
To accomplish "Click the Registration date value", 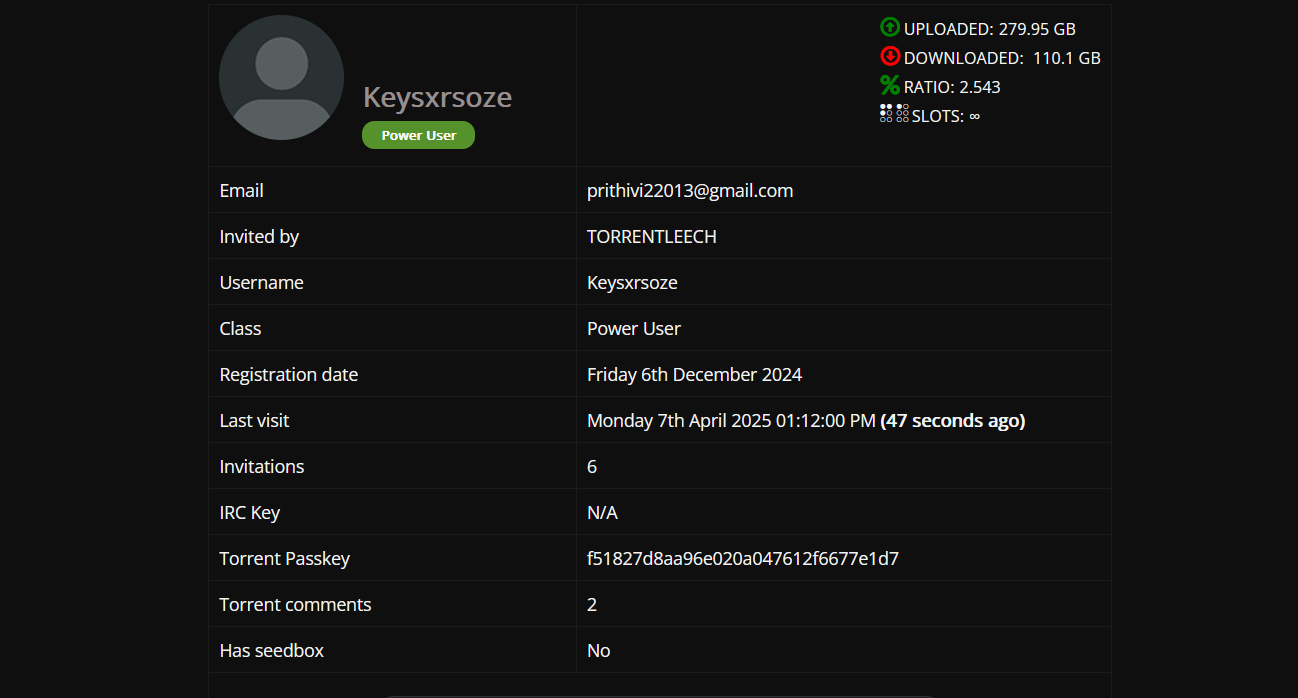I will (x=694, y=374).
